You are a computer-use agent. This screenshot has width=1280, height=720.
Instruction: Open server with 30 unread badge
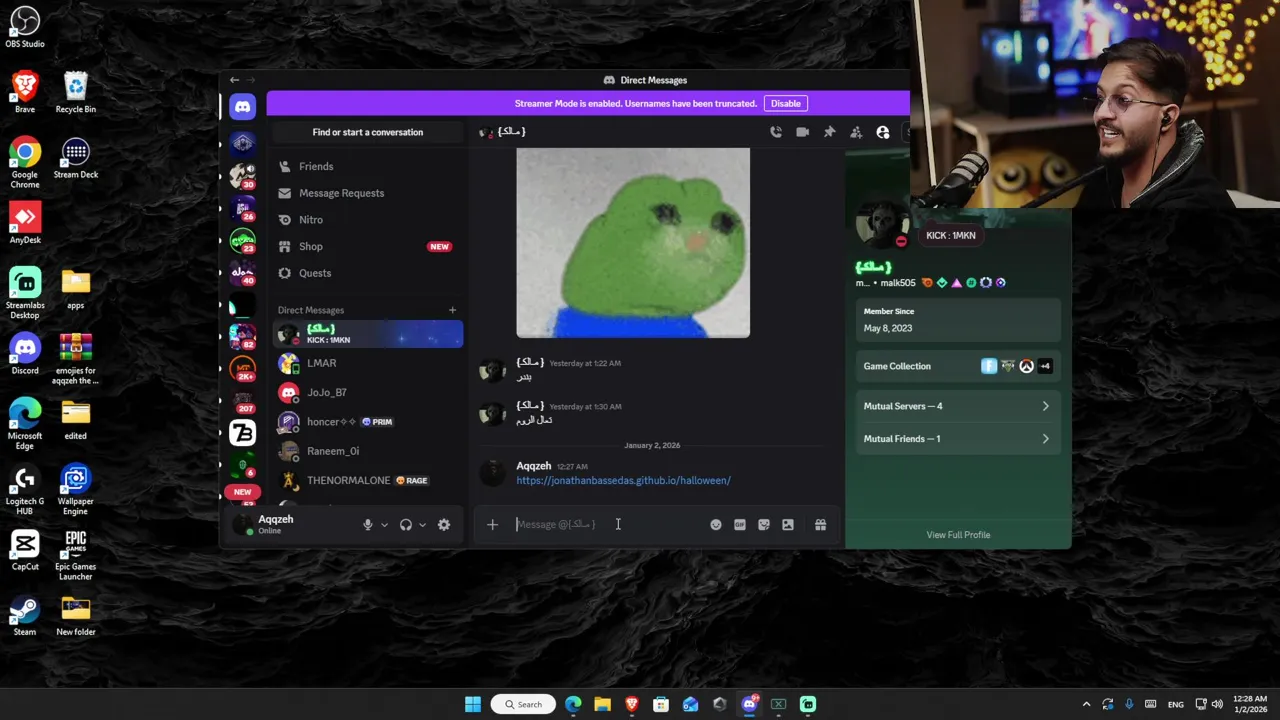point(242,175)
